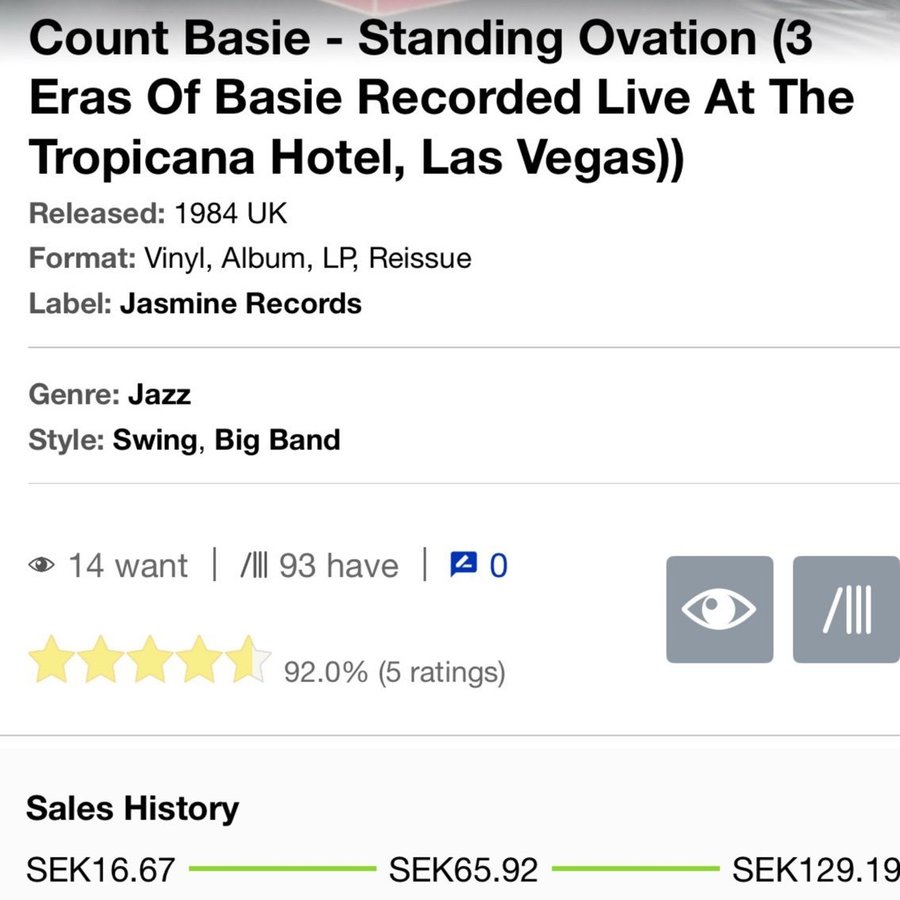
Task: Click the collection icon beside 93 have
Action: [x=254, y=565]
